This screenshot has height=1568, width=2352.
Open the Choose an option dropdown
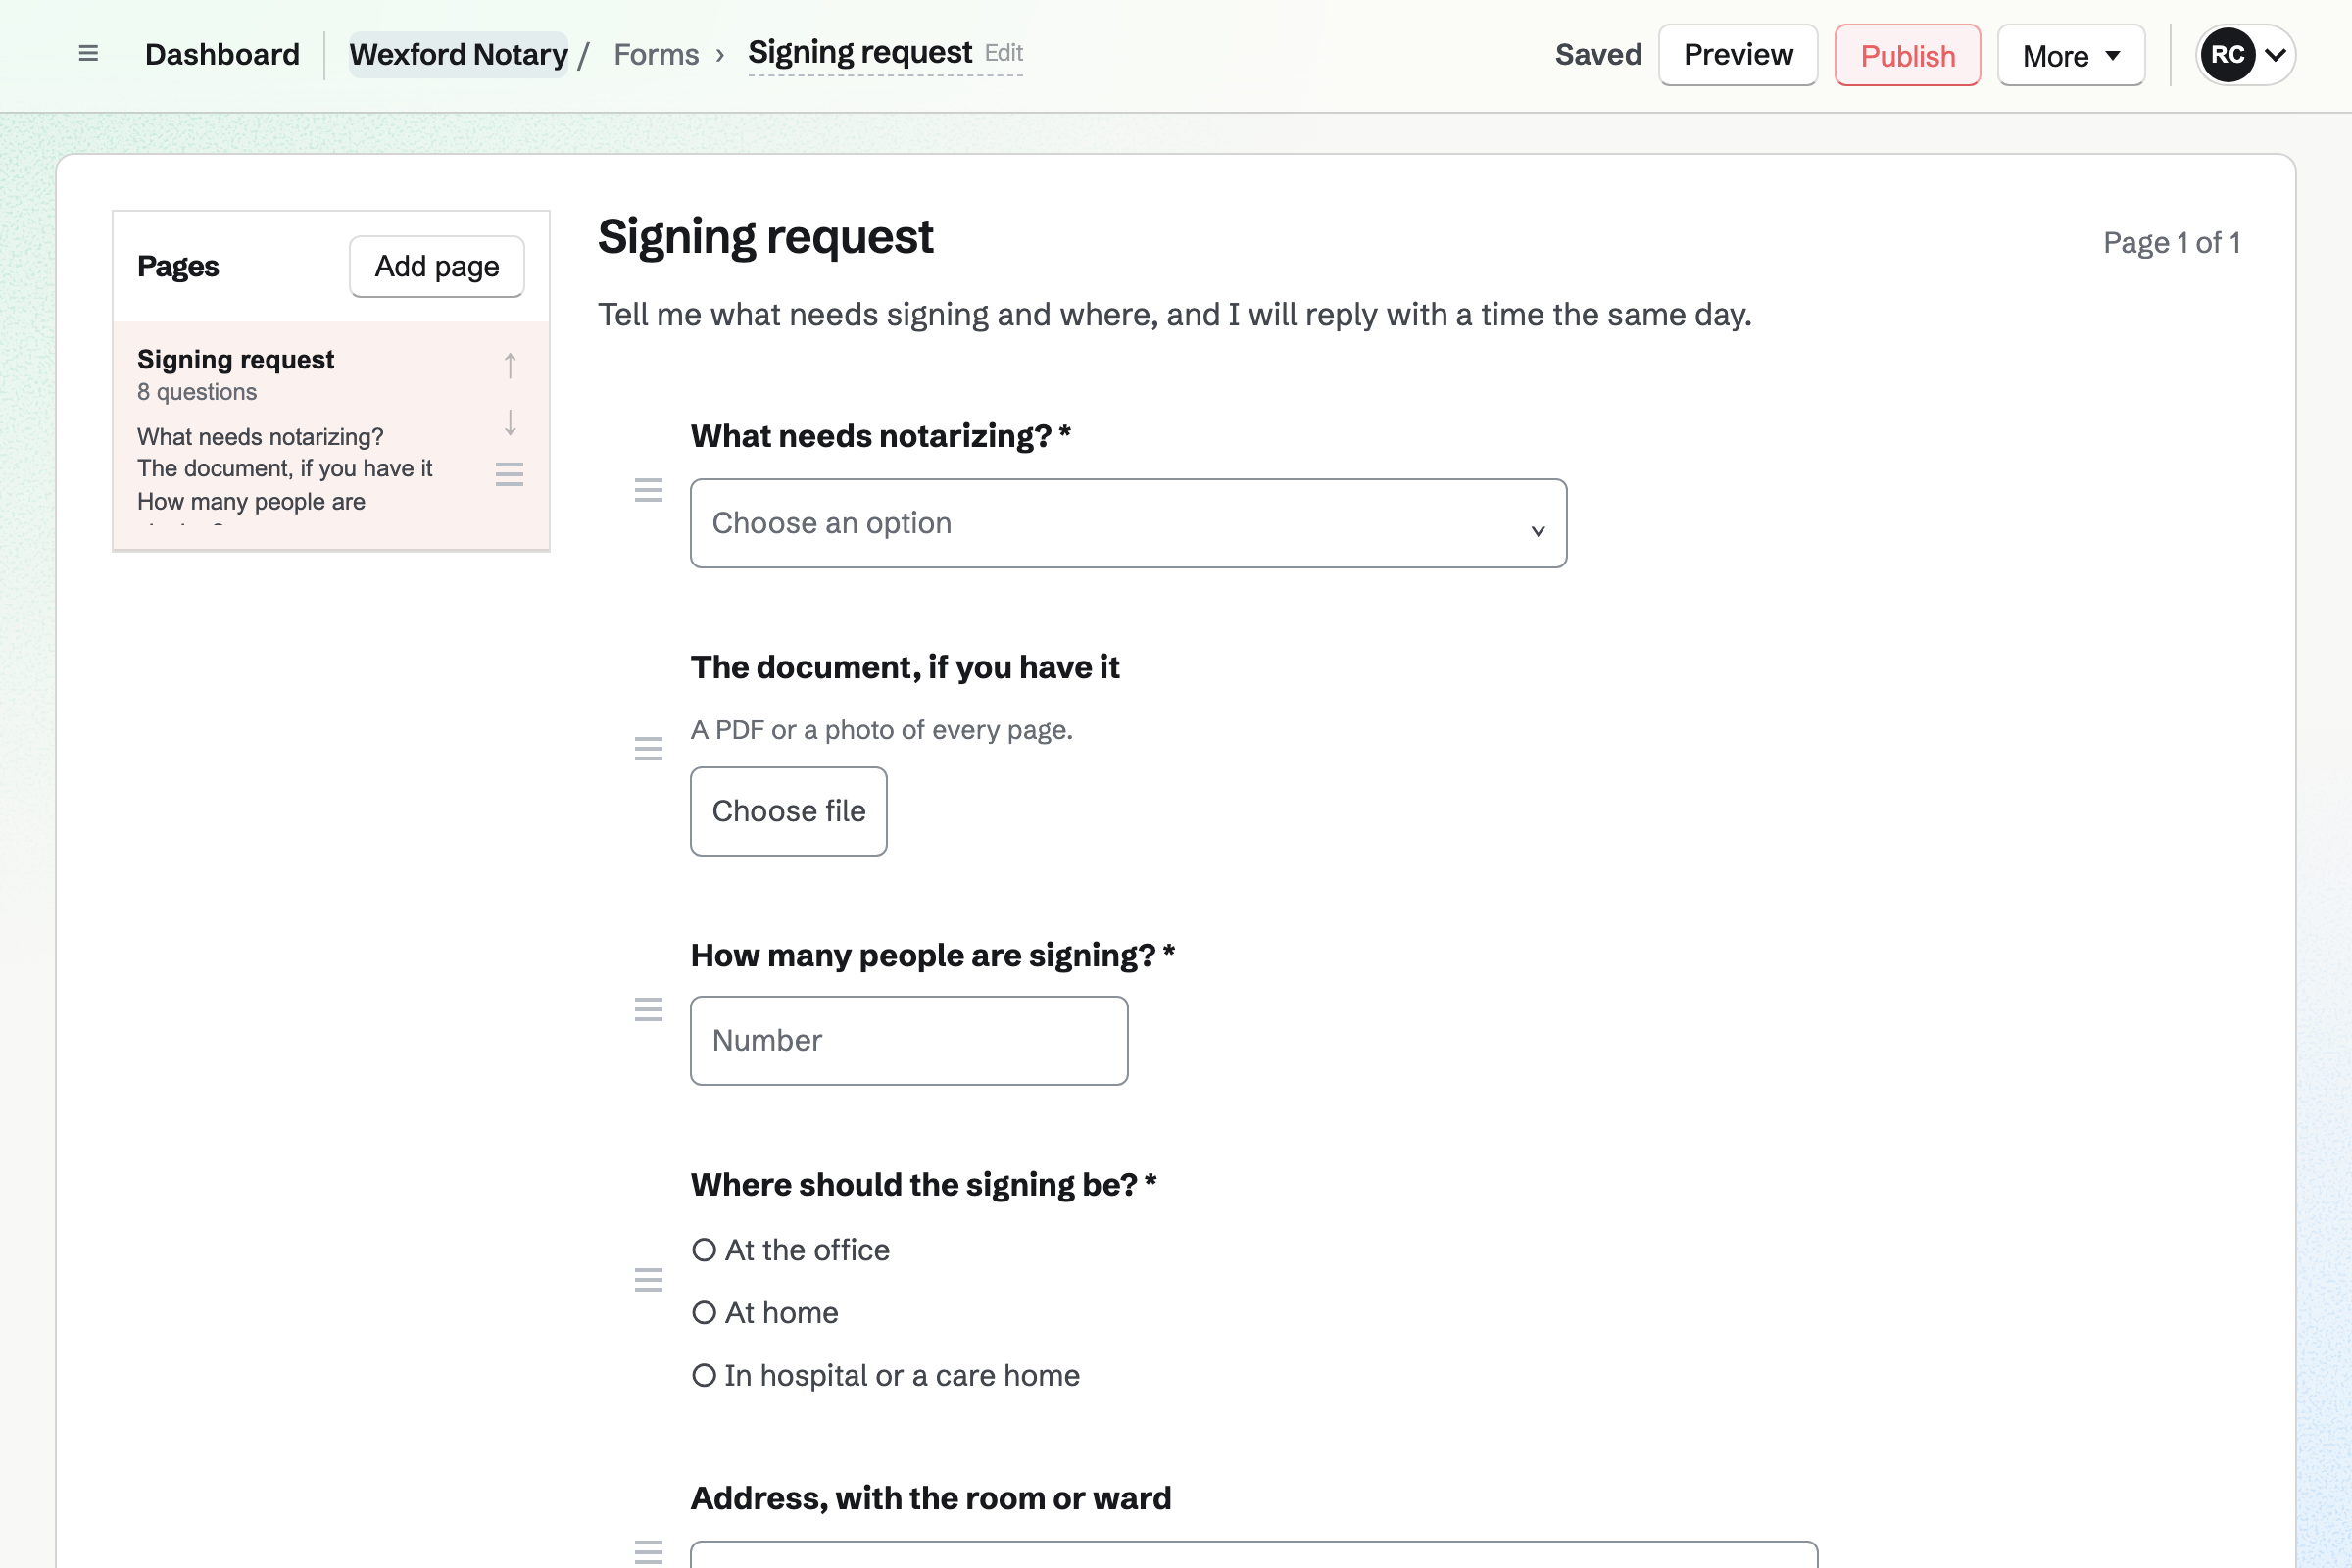click(x=1128, y=523)
